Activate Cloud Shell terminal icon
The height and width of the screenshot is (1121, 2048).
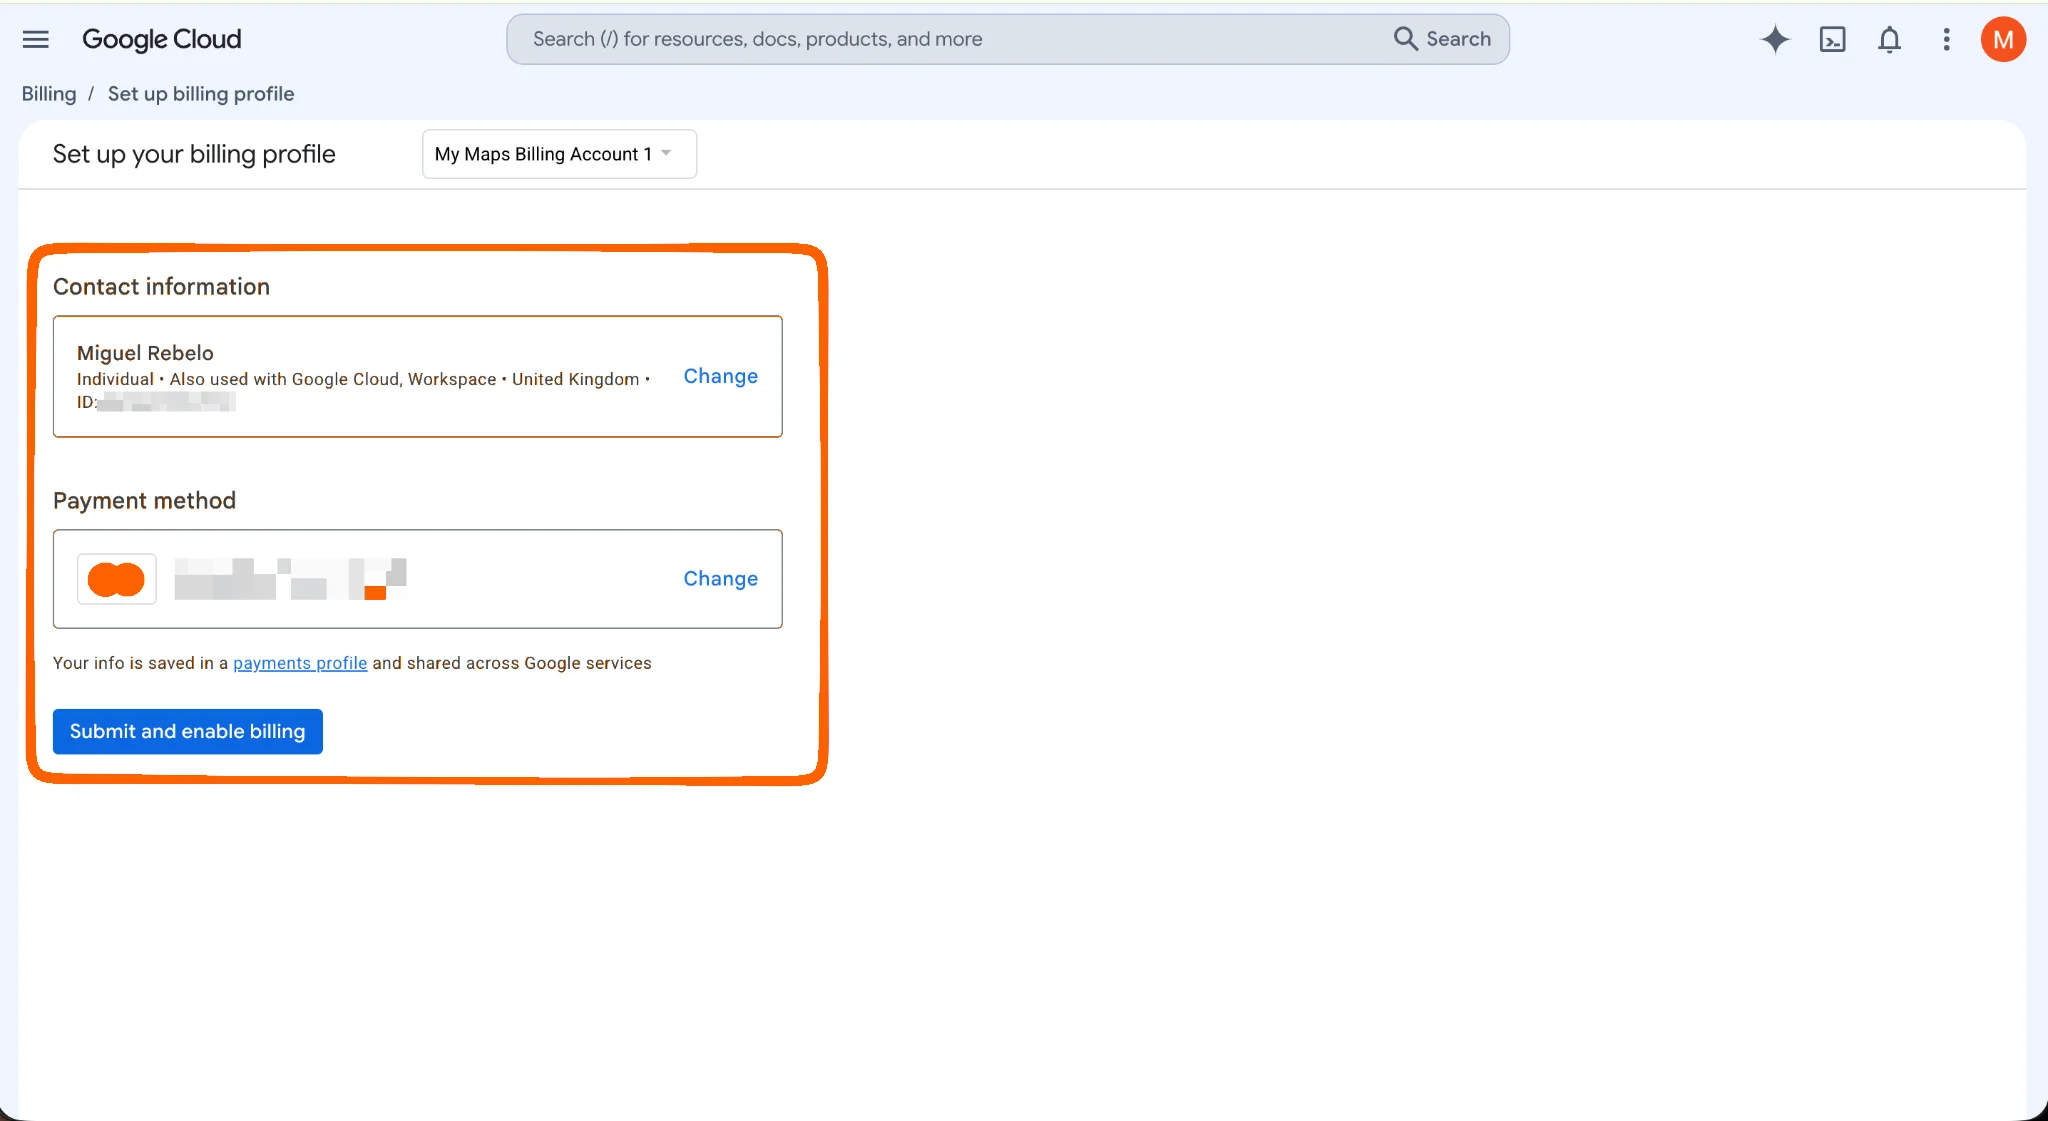1832,39
